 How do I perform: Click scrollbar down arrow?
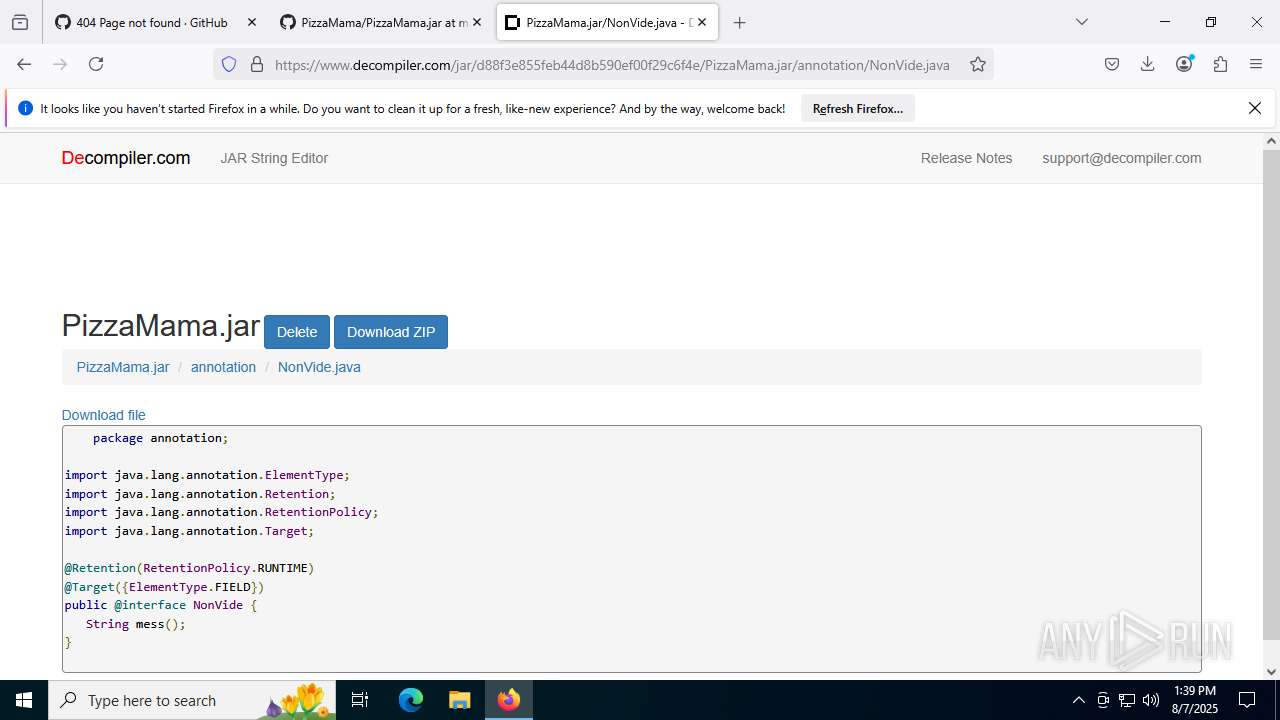coord(1271,672)
